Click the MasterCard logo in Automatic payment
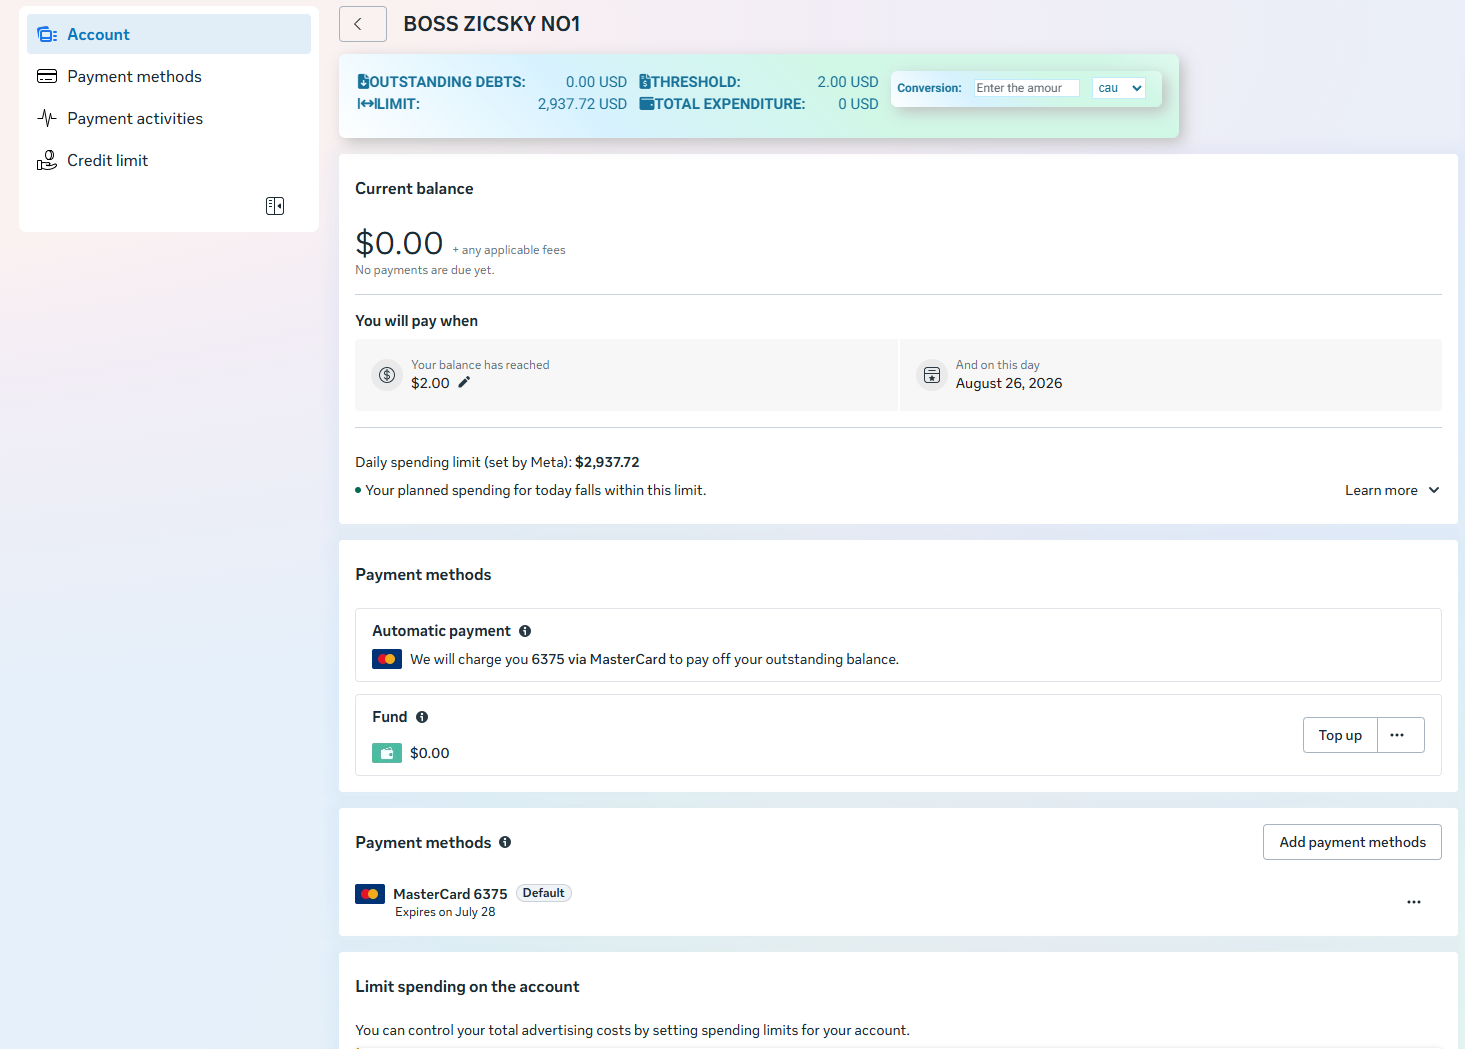Screen dimensions: 1465x1049 point(387,659)
